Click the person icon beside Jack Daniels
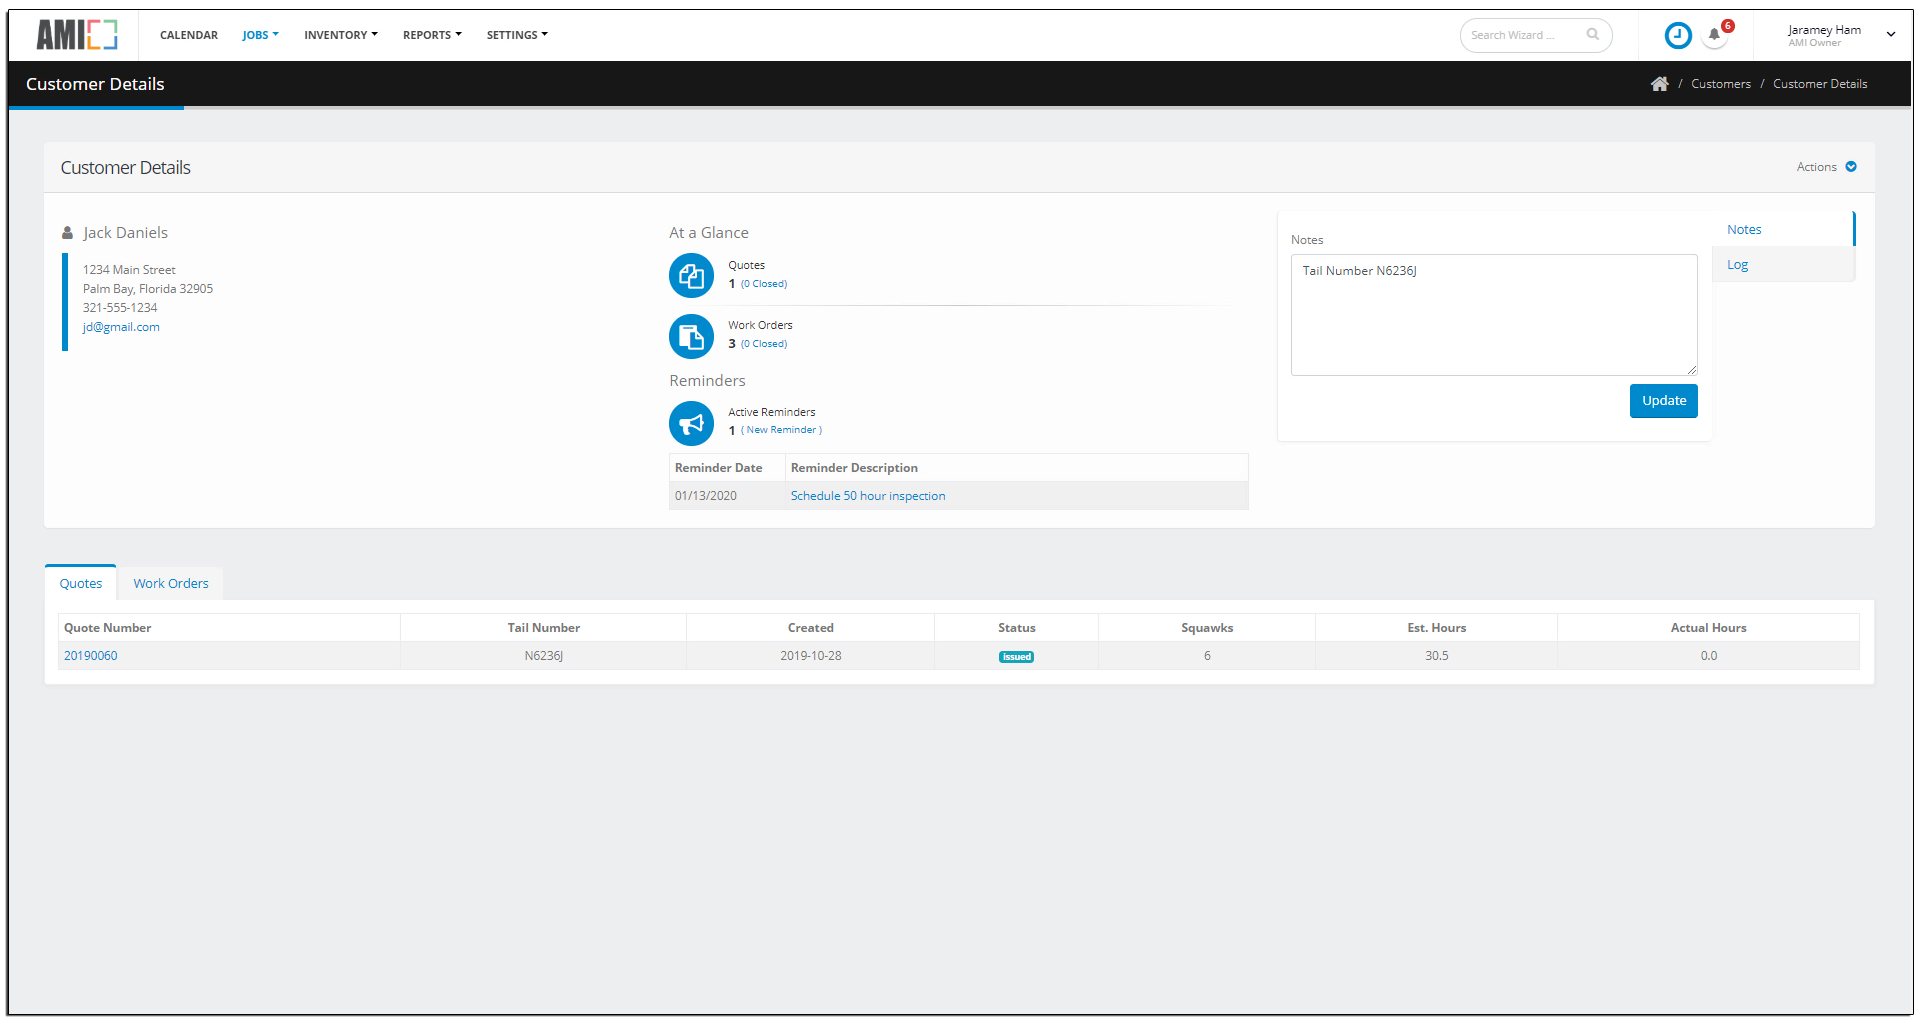 pyautogui.click(x=67, y=233)
